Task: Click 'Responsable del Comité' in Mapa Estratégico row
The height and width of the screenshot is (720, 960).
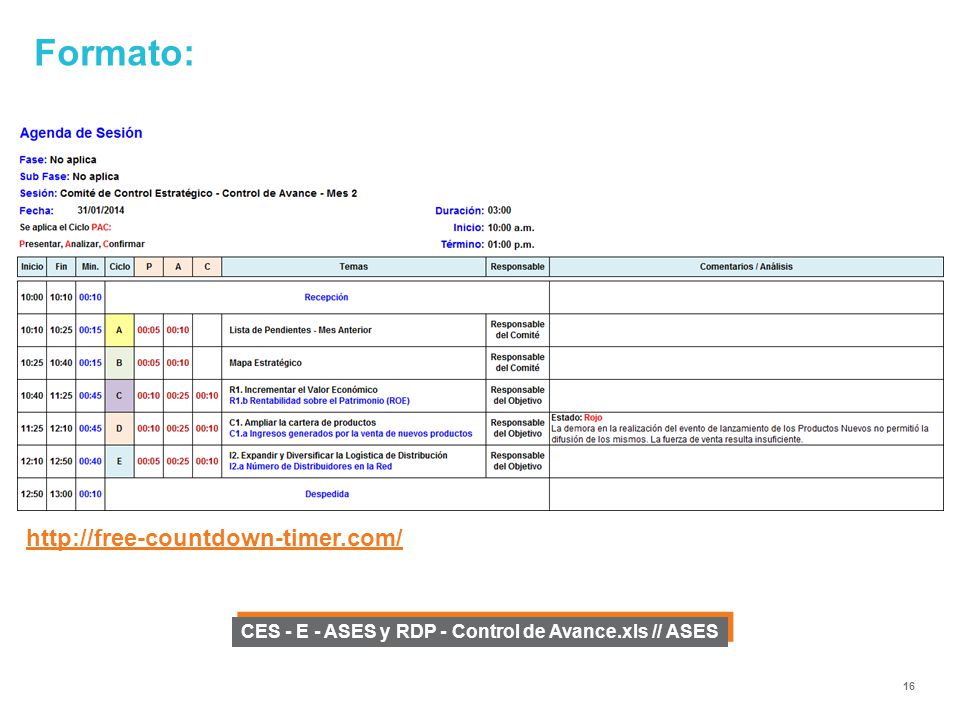Action: 517,362
